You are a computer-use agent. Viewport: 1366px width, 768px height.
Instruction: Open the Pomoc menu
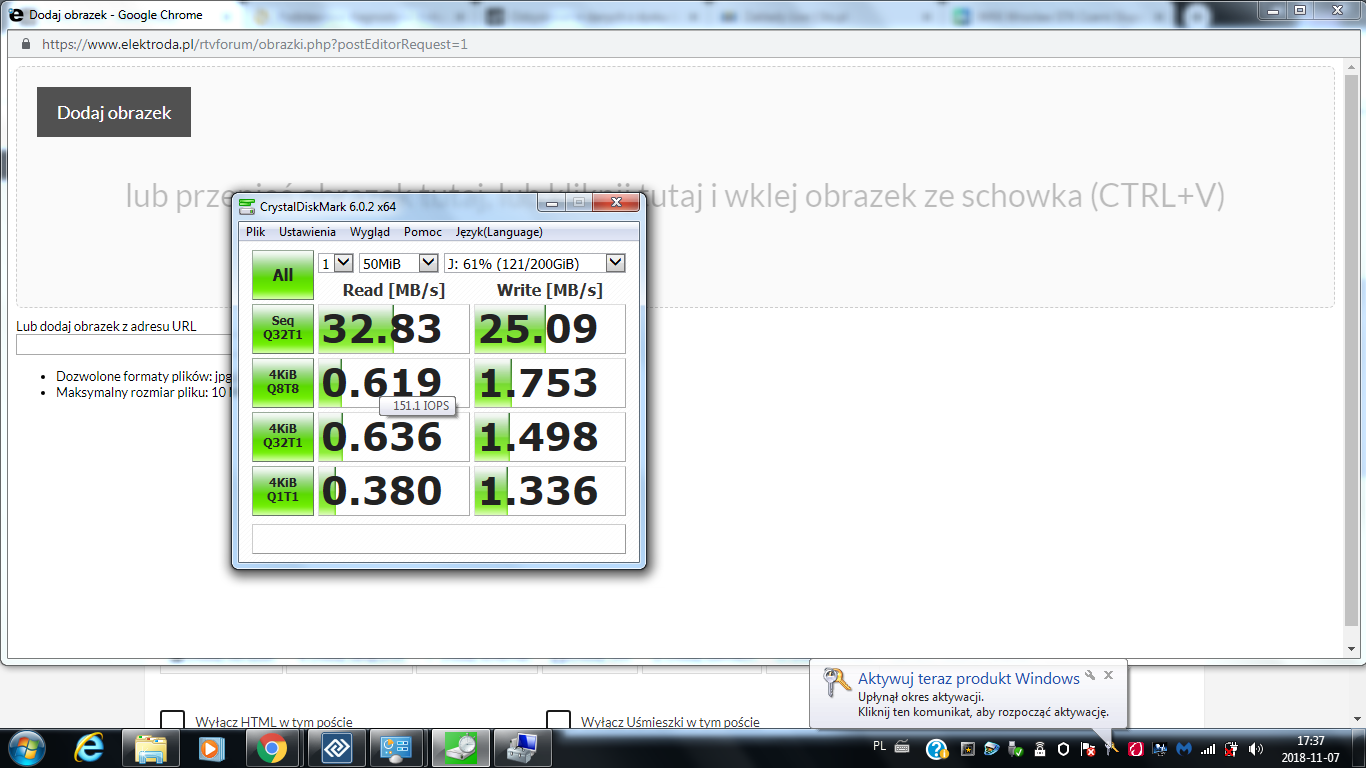pos(423,232)
